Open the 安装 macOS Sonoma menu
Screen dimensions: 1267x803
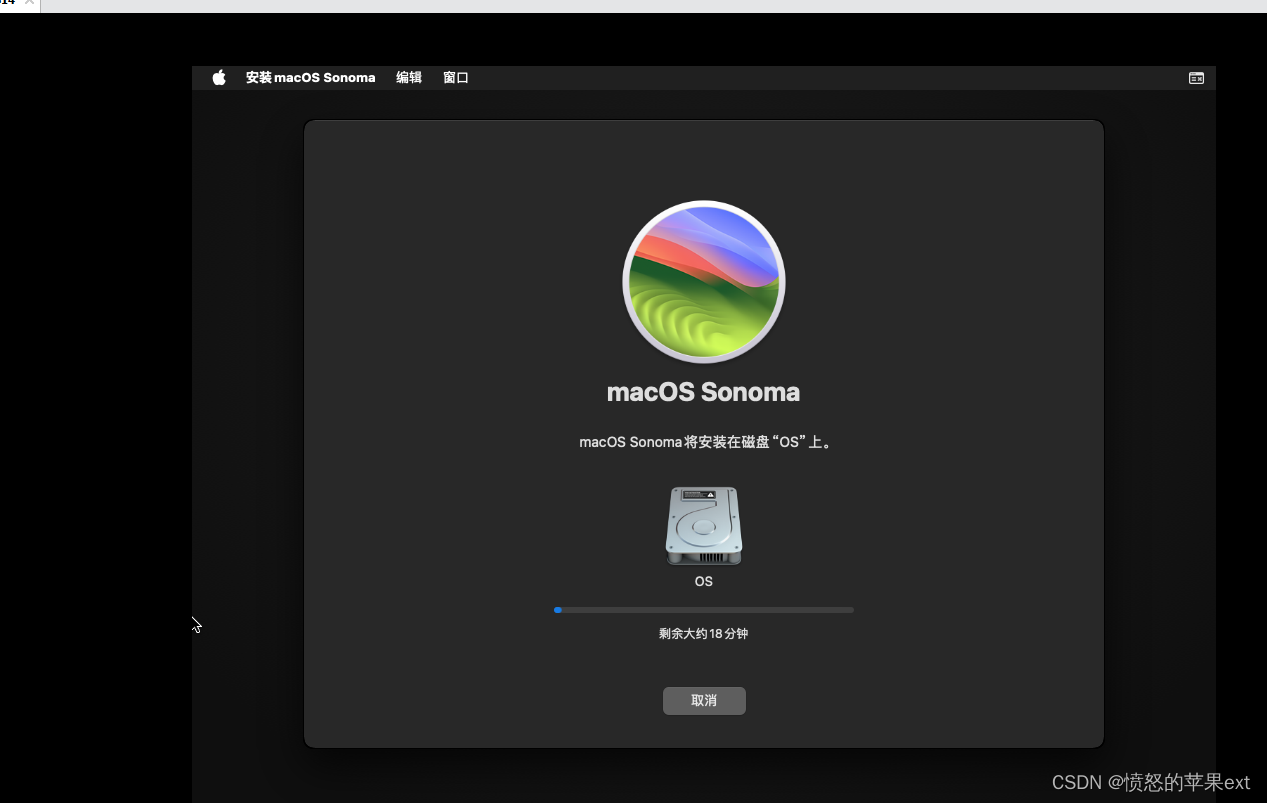[310, 77]
